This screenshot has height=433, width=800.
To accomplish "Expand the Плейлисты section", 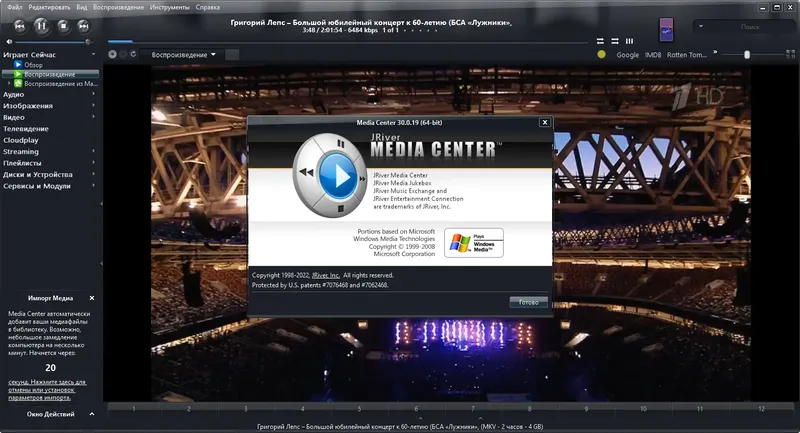I will point(93,163).
